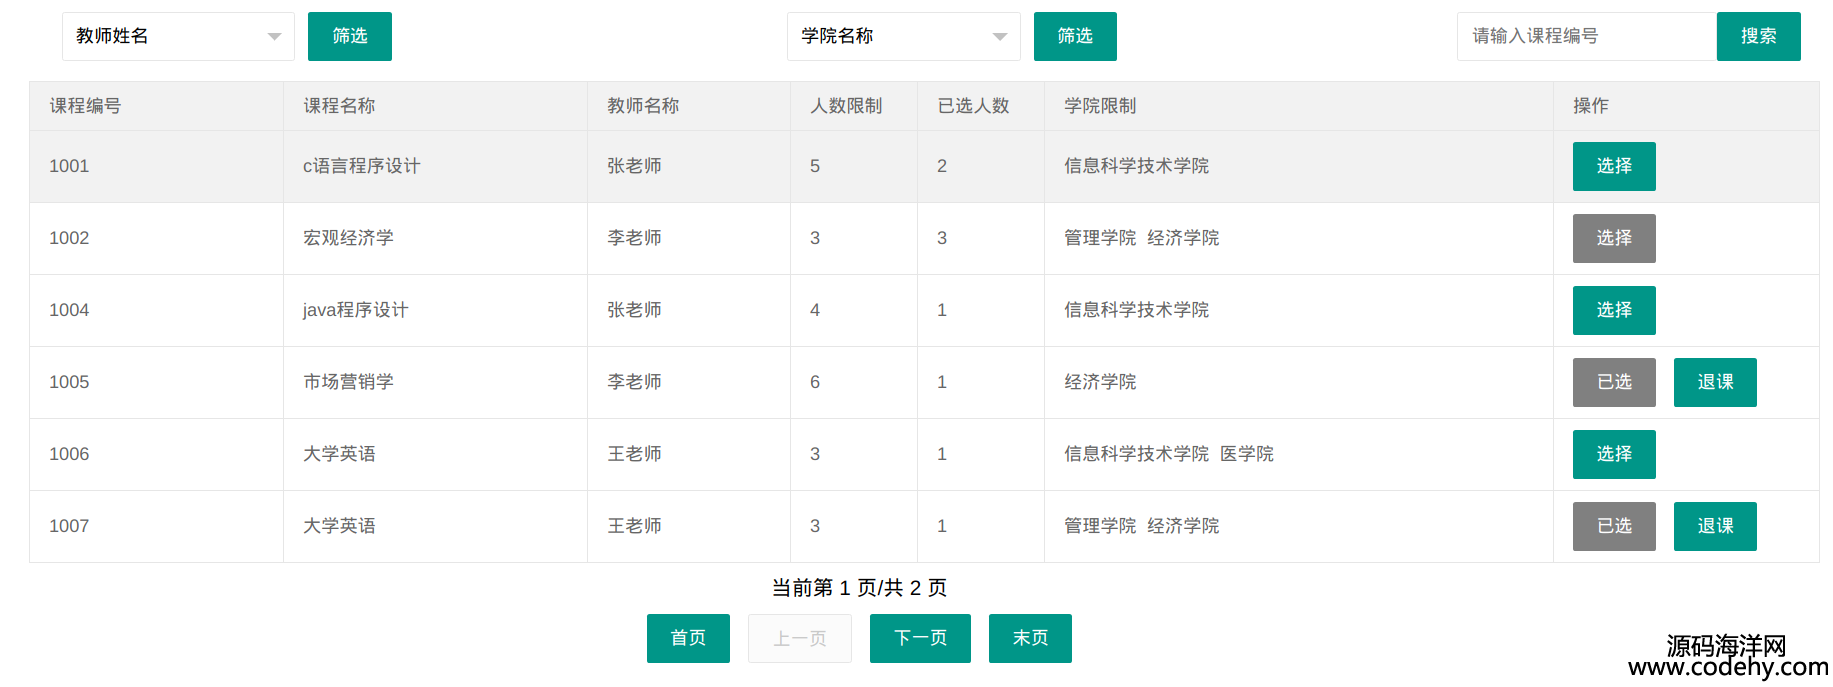Click the 已选人数 column header
Image resolution: width=1833 pixels, height=687 pixels.
[x=973, y=106]
